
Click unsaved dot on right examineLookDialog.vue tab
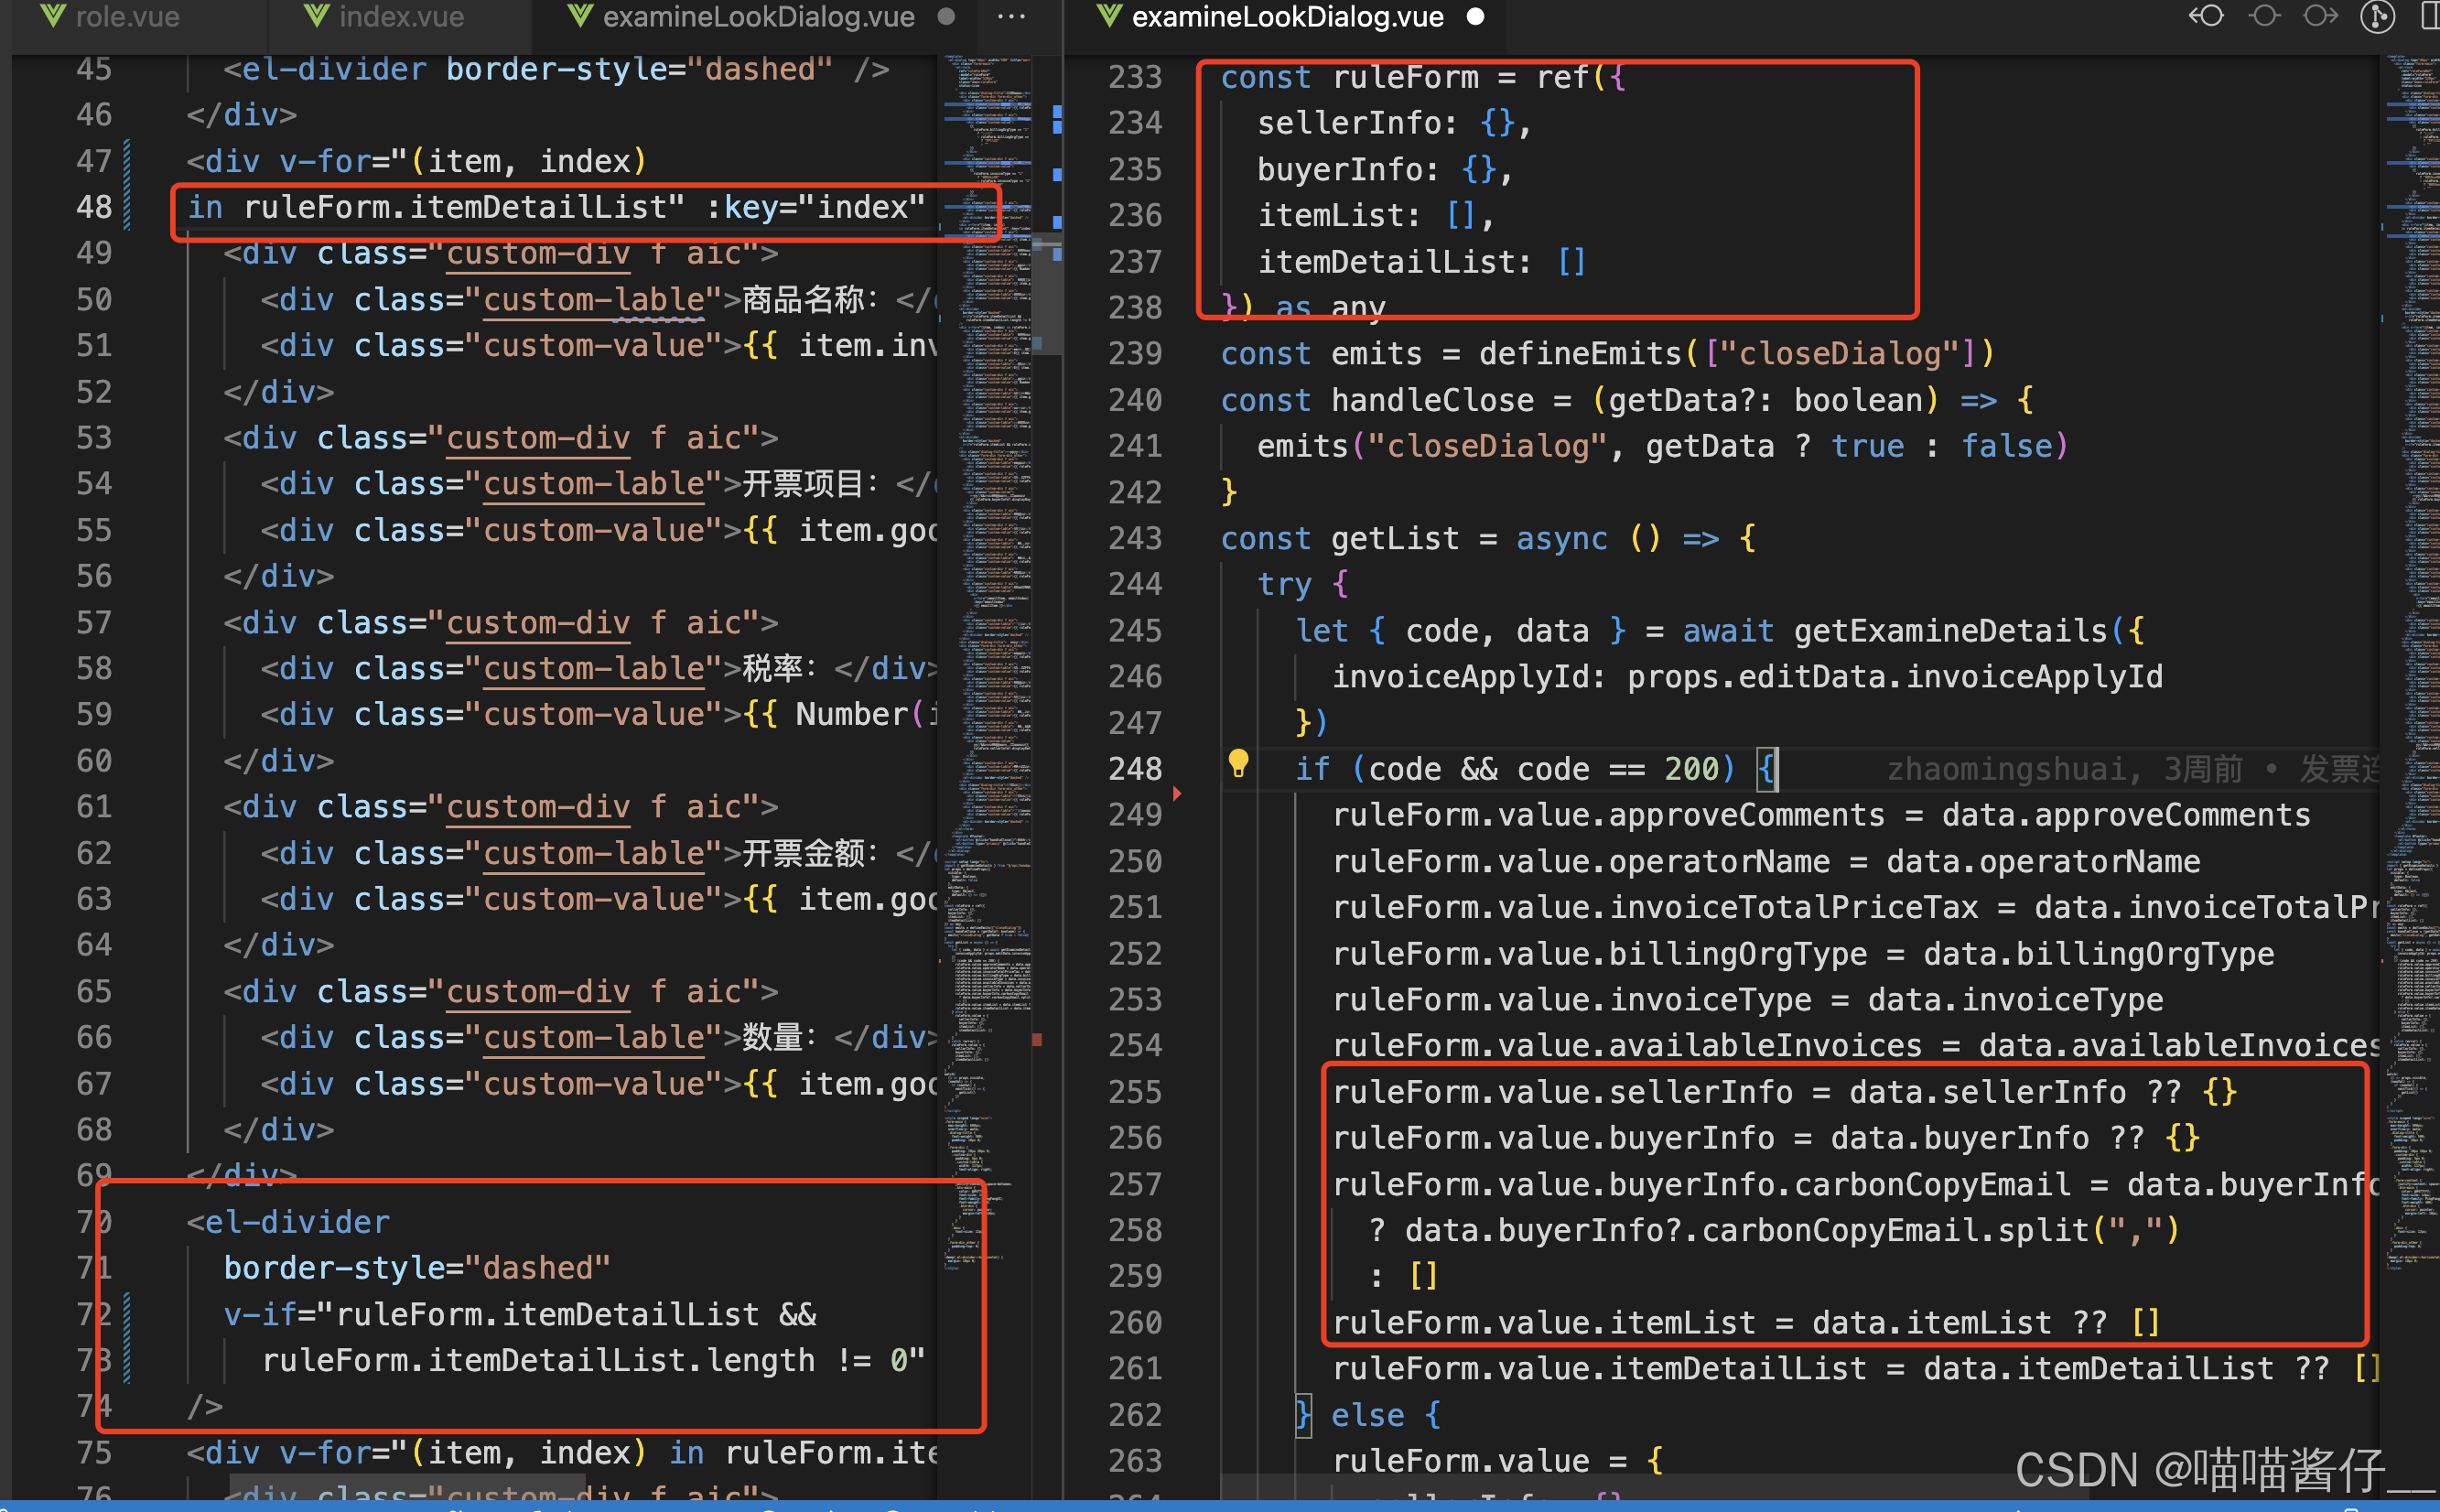[1475, 16]
